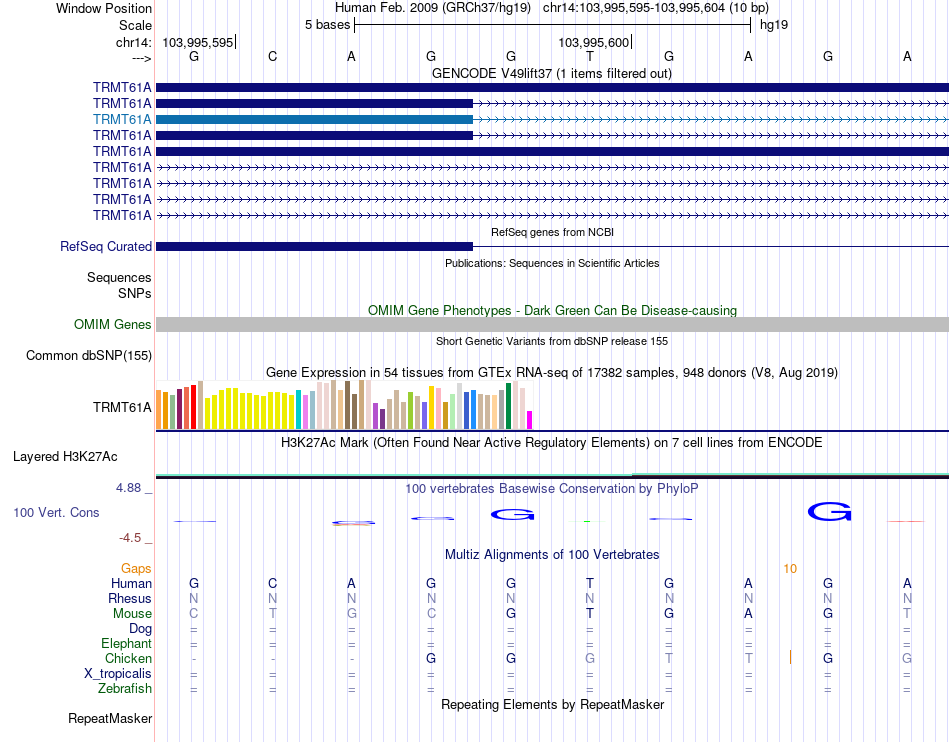This screenshot has width=950, height=742.
Task: Click the gray OMIM Genes item bar
Action: (x=552, y=324)
